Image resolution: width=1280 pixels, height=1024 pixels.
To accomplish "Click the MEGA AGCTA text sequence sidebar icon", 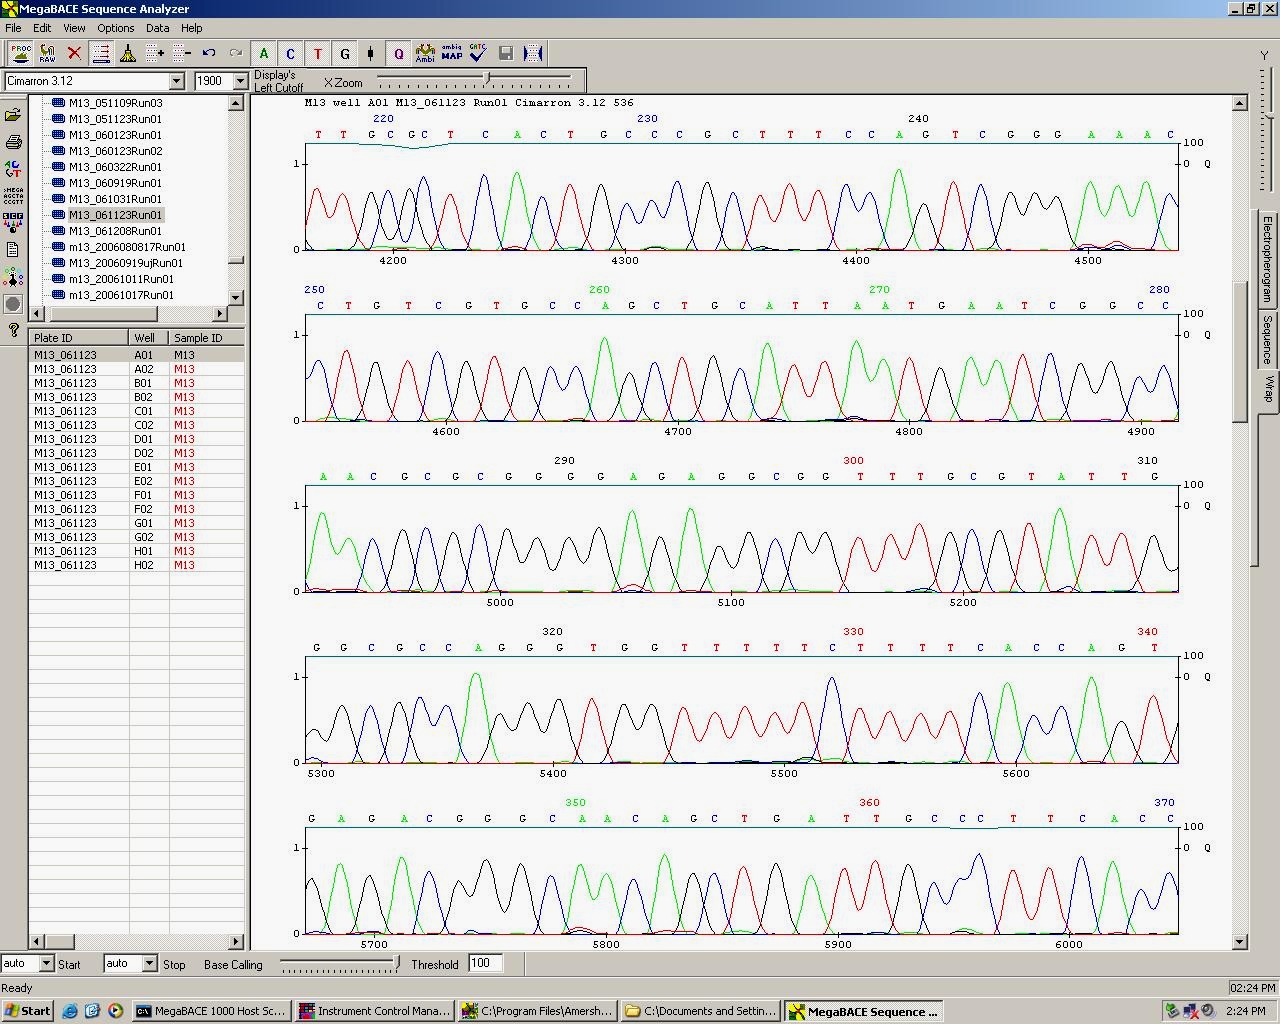I will coord(13,196).
